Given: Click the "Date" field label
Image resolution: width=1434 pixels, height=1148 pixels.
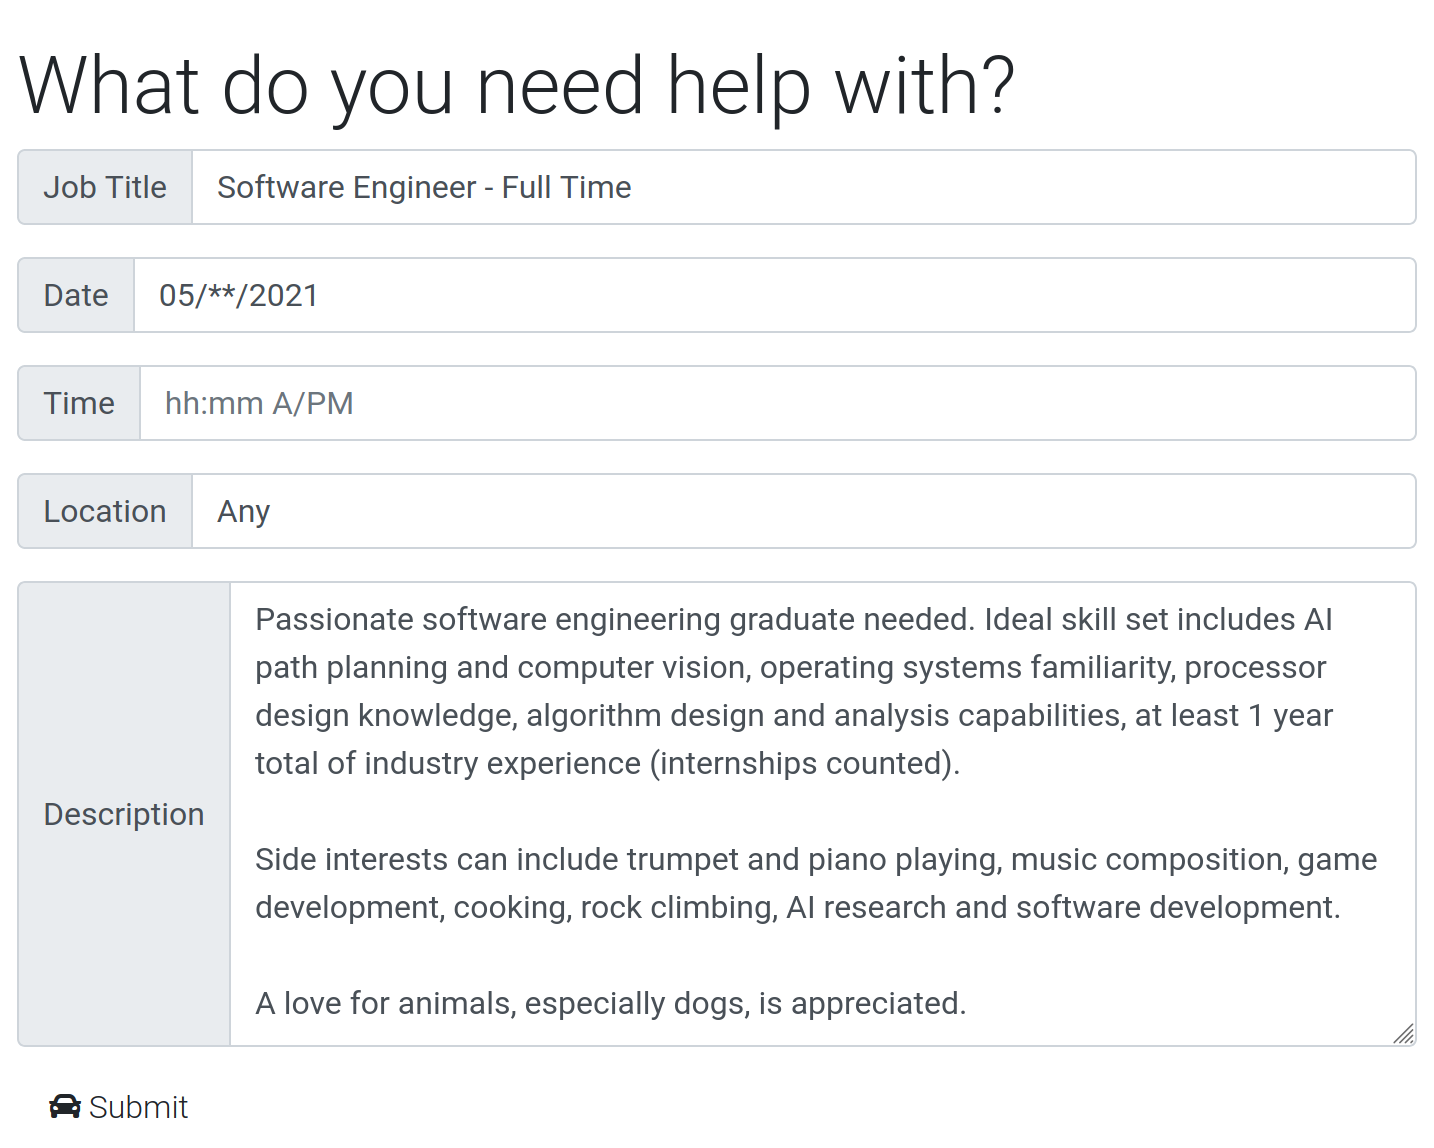Looking at the screenshot, I should tap(76, 296).
